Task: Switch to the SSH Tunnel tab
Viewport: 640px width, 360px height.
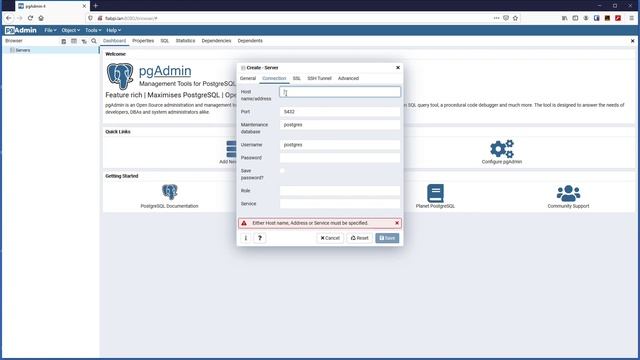Action: (x=319, y=78)
